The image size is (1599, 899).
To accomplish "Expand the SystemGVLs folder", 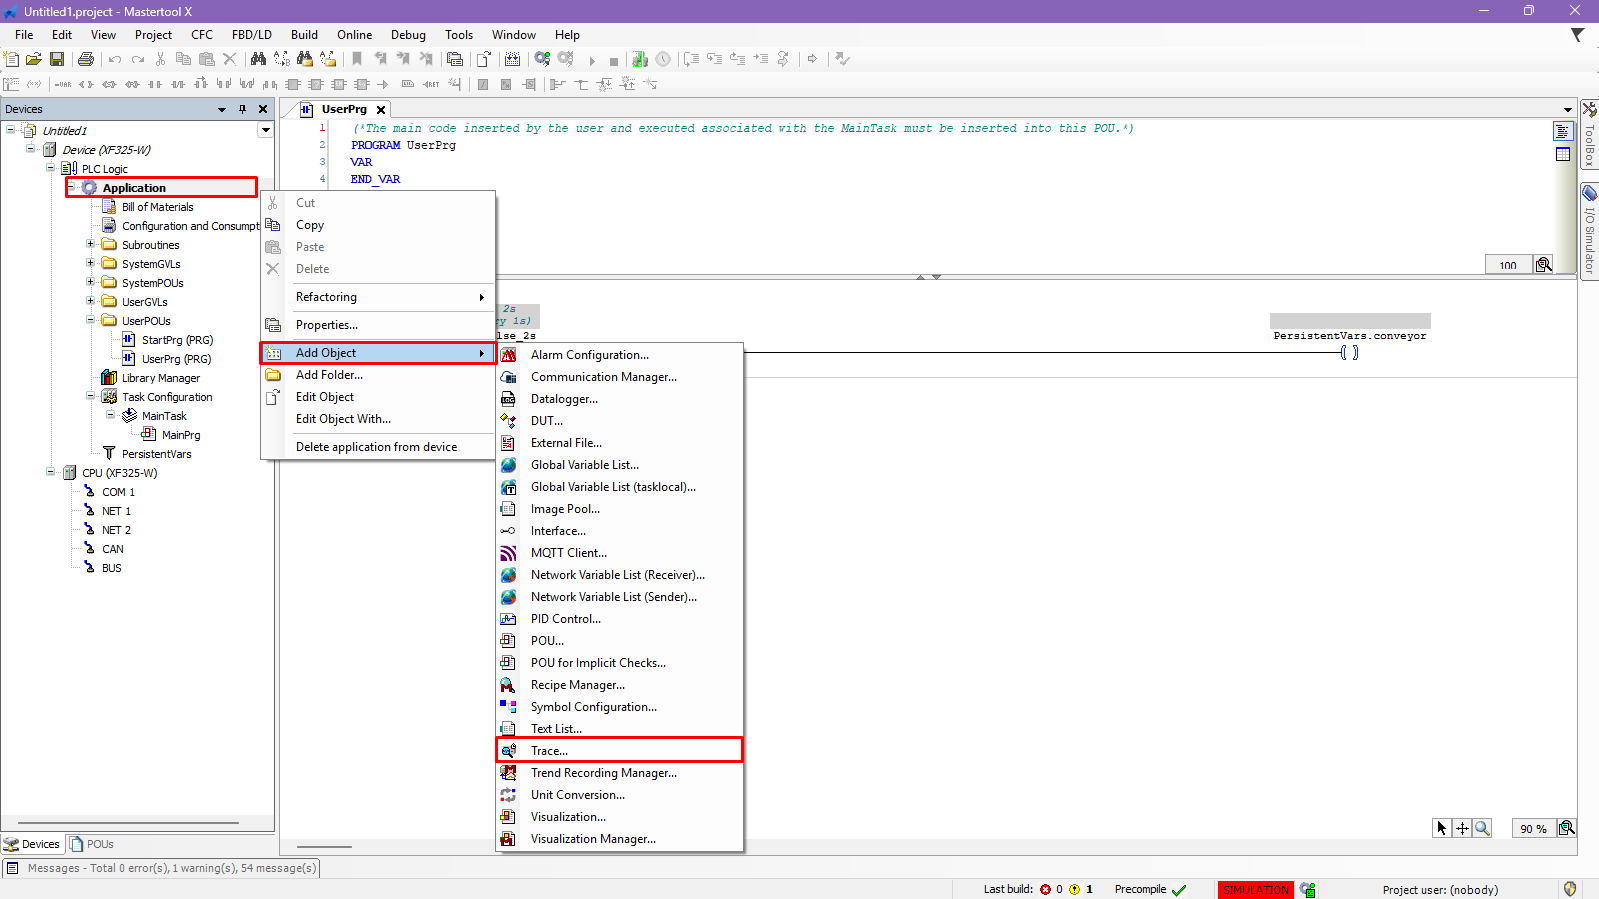I will [90, 263].
